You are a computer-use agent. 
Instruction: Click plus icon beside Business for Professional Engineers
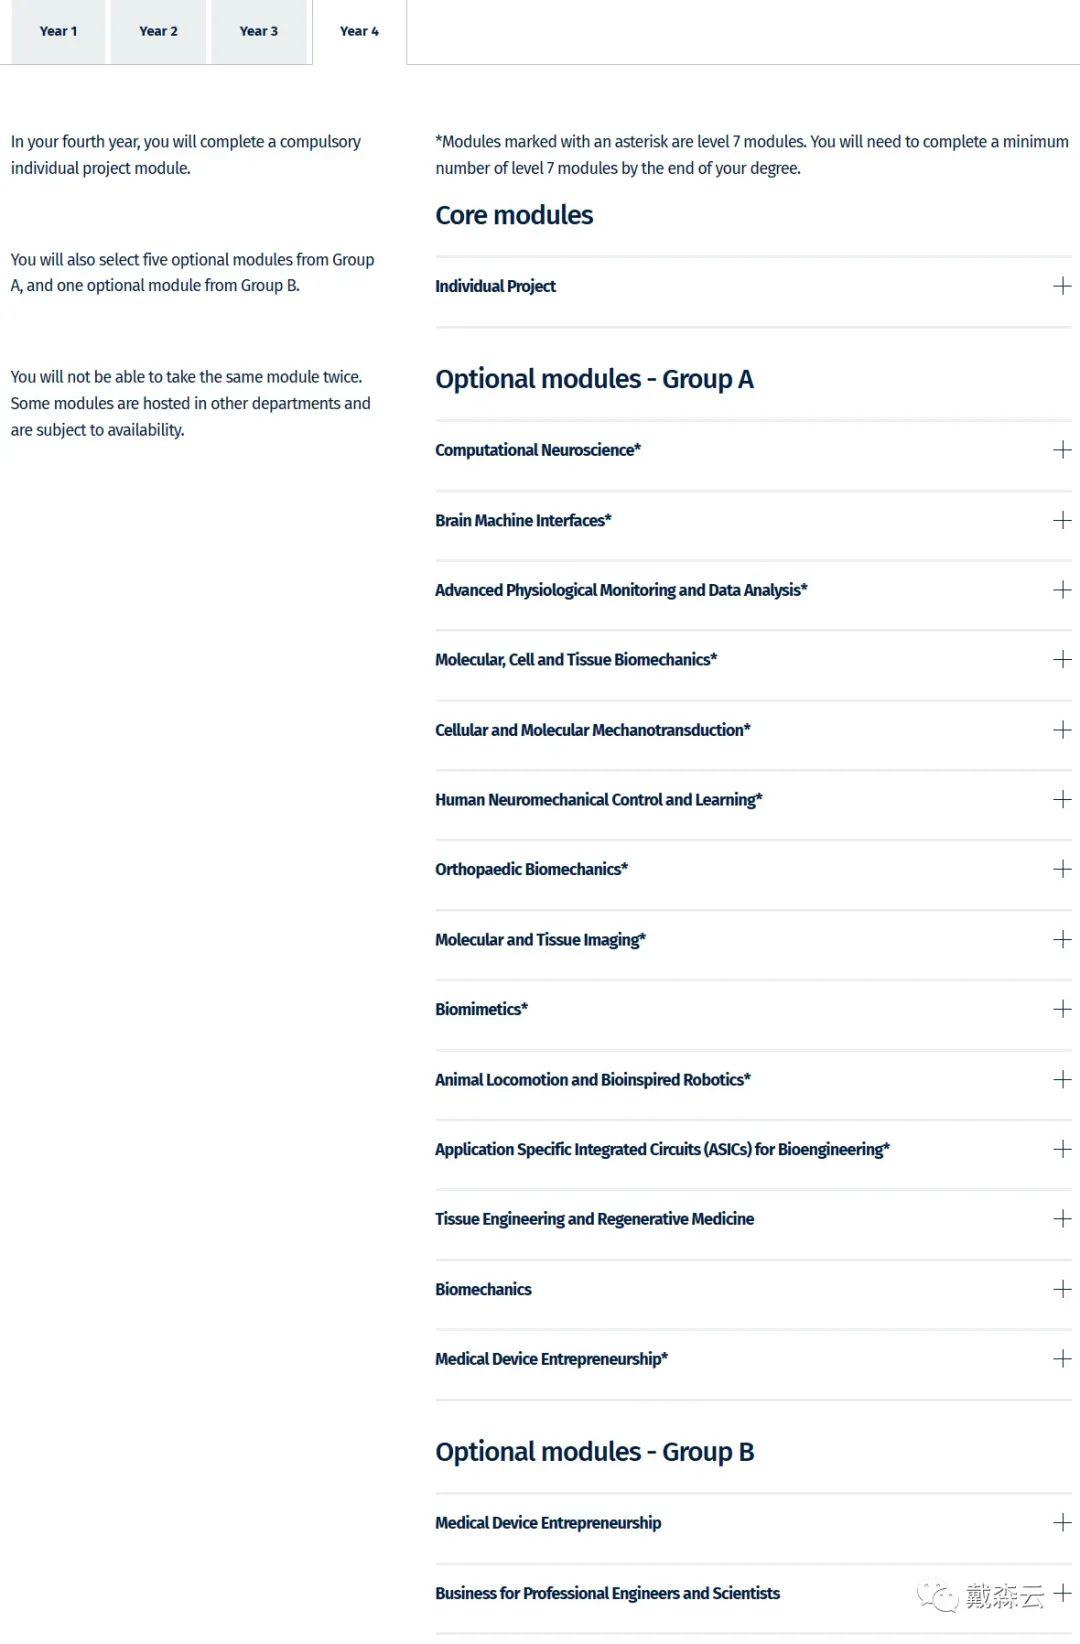1062,1593
